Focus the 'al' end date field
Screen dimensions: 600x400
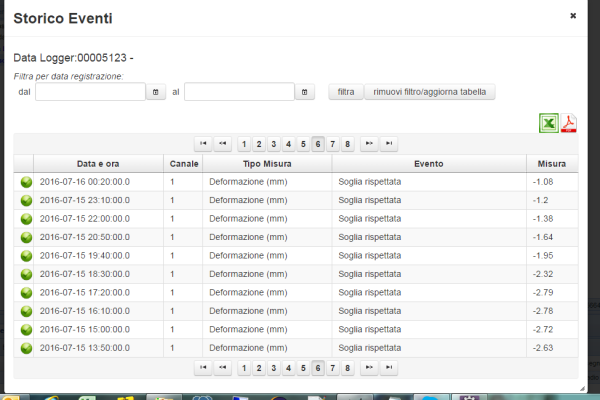(x=238, y=92)
